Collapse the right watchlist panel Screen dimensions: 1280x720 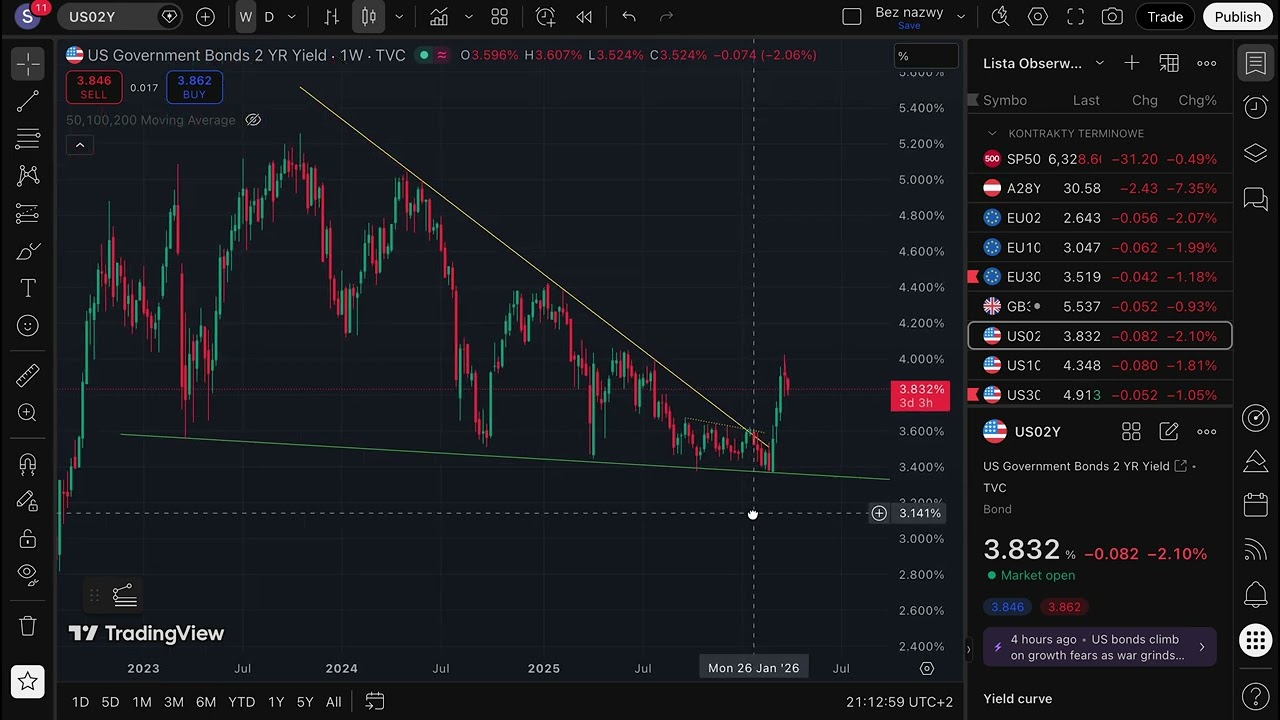pyautogui.click(x=968, y=649)
